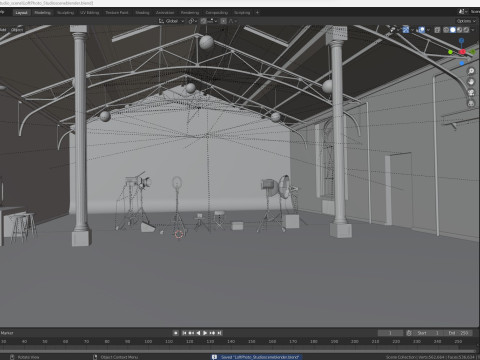The image size is (480, 360).
Task: Open snapping options dropdown
Action: click(x=212, y=21)
